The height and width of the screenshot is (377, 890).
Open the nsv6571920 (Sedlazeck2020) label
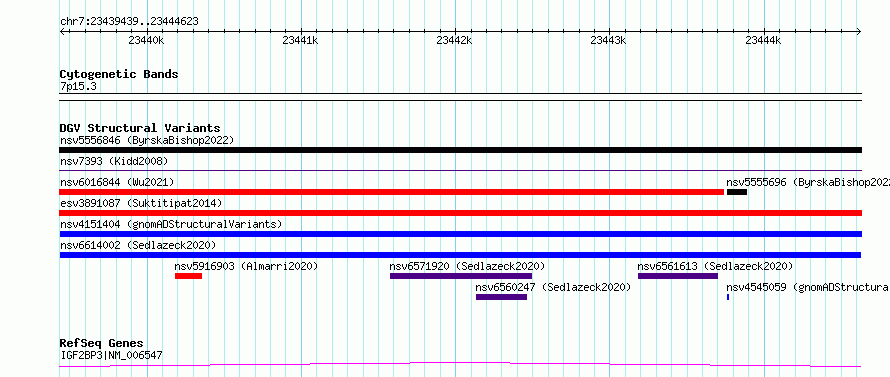point(468,266)
